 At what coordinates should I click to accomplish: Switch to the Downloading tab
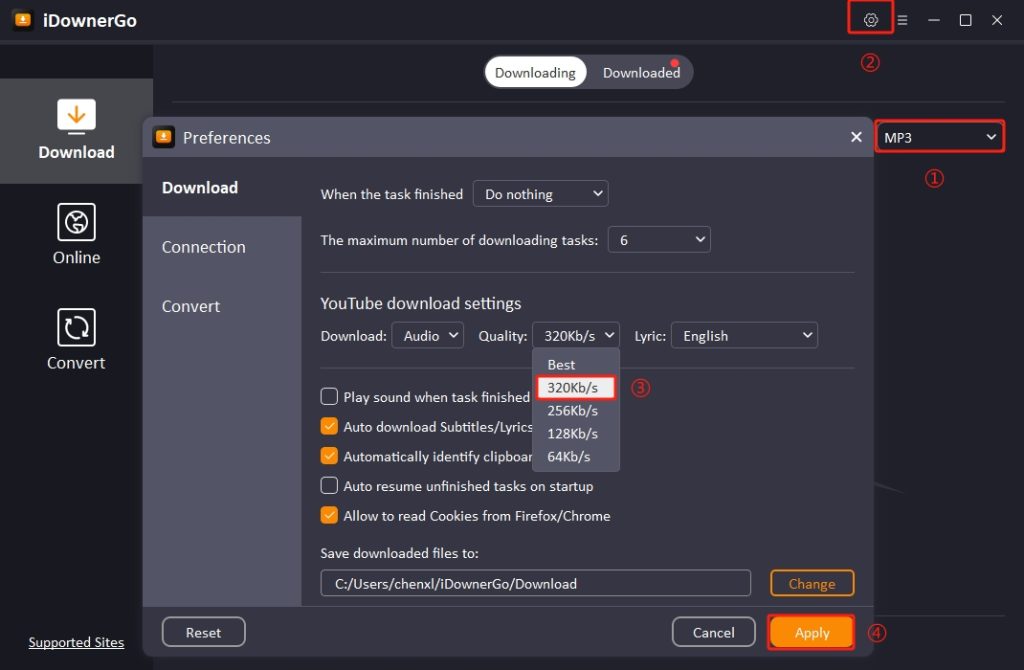tap(536, 72)
